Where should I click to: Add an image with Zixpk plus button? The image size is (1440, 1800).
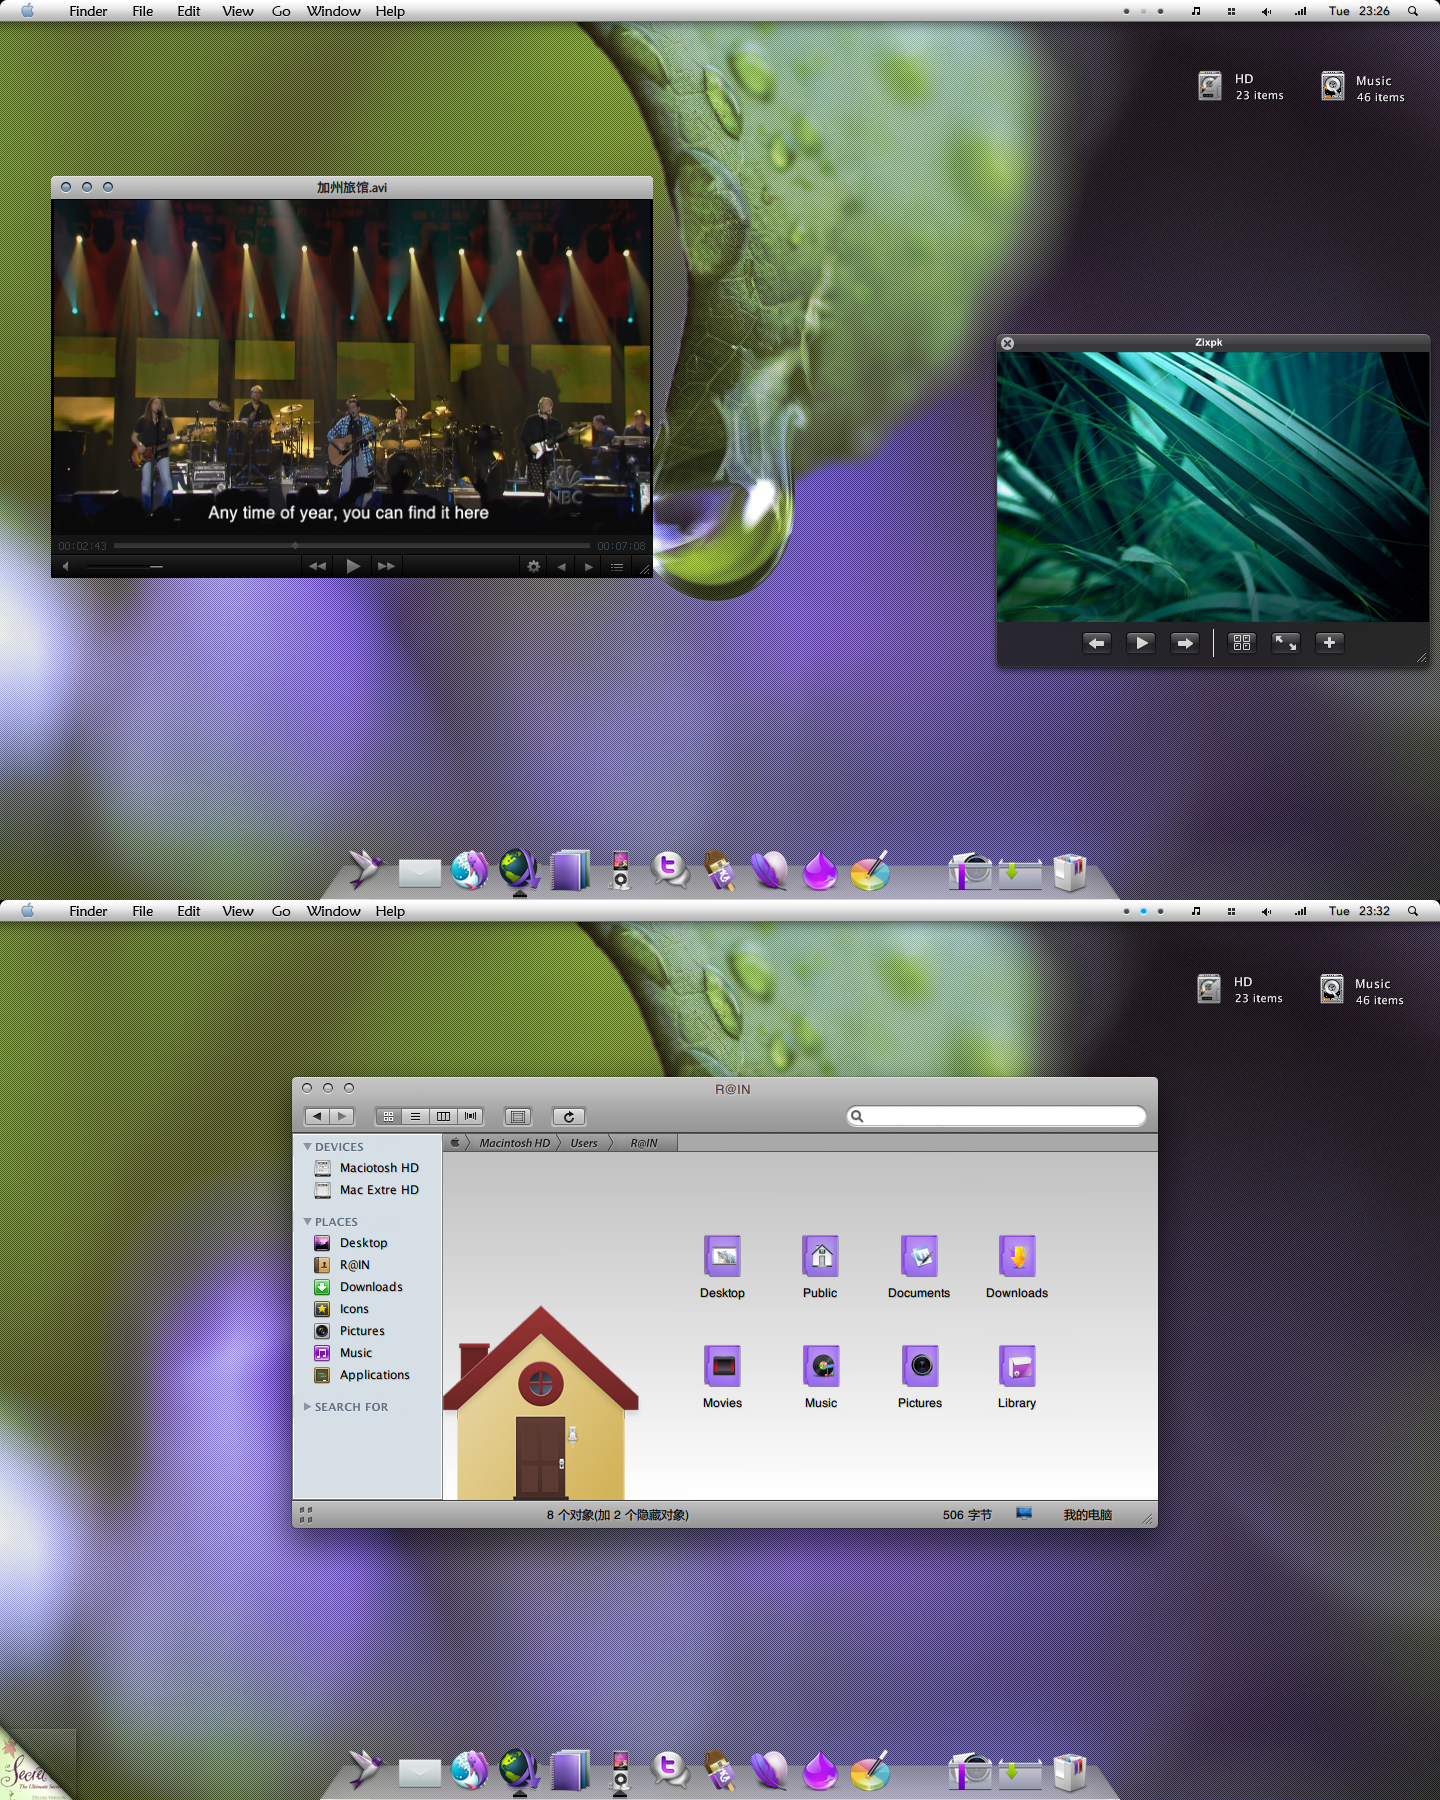[x=1330, y=643]
